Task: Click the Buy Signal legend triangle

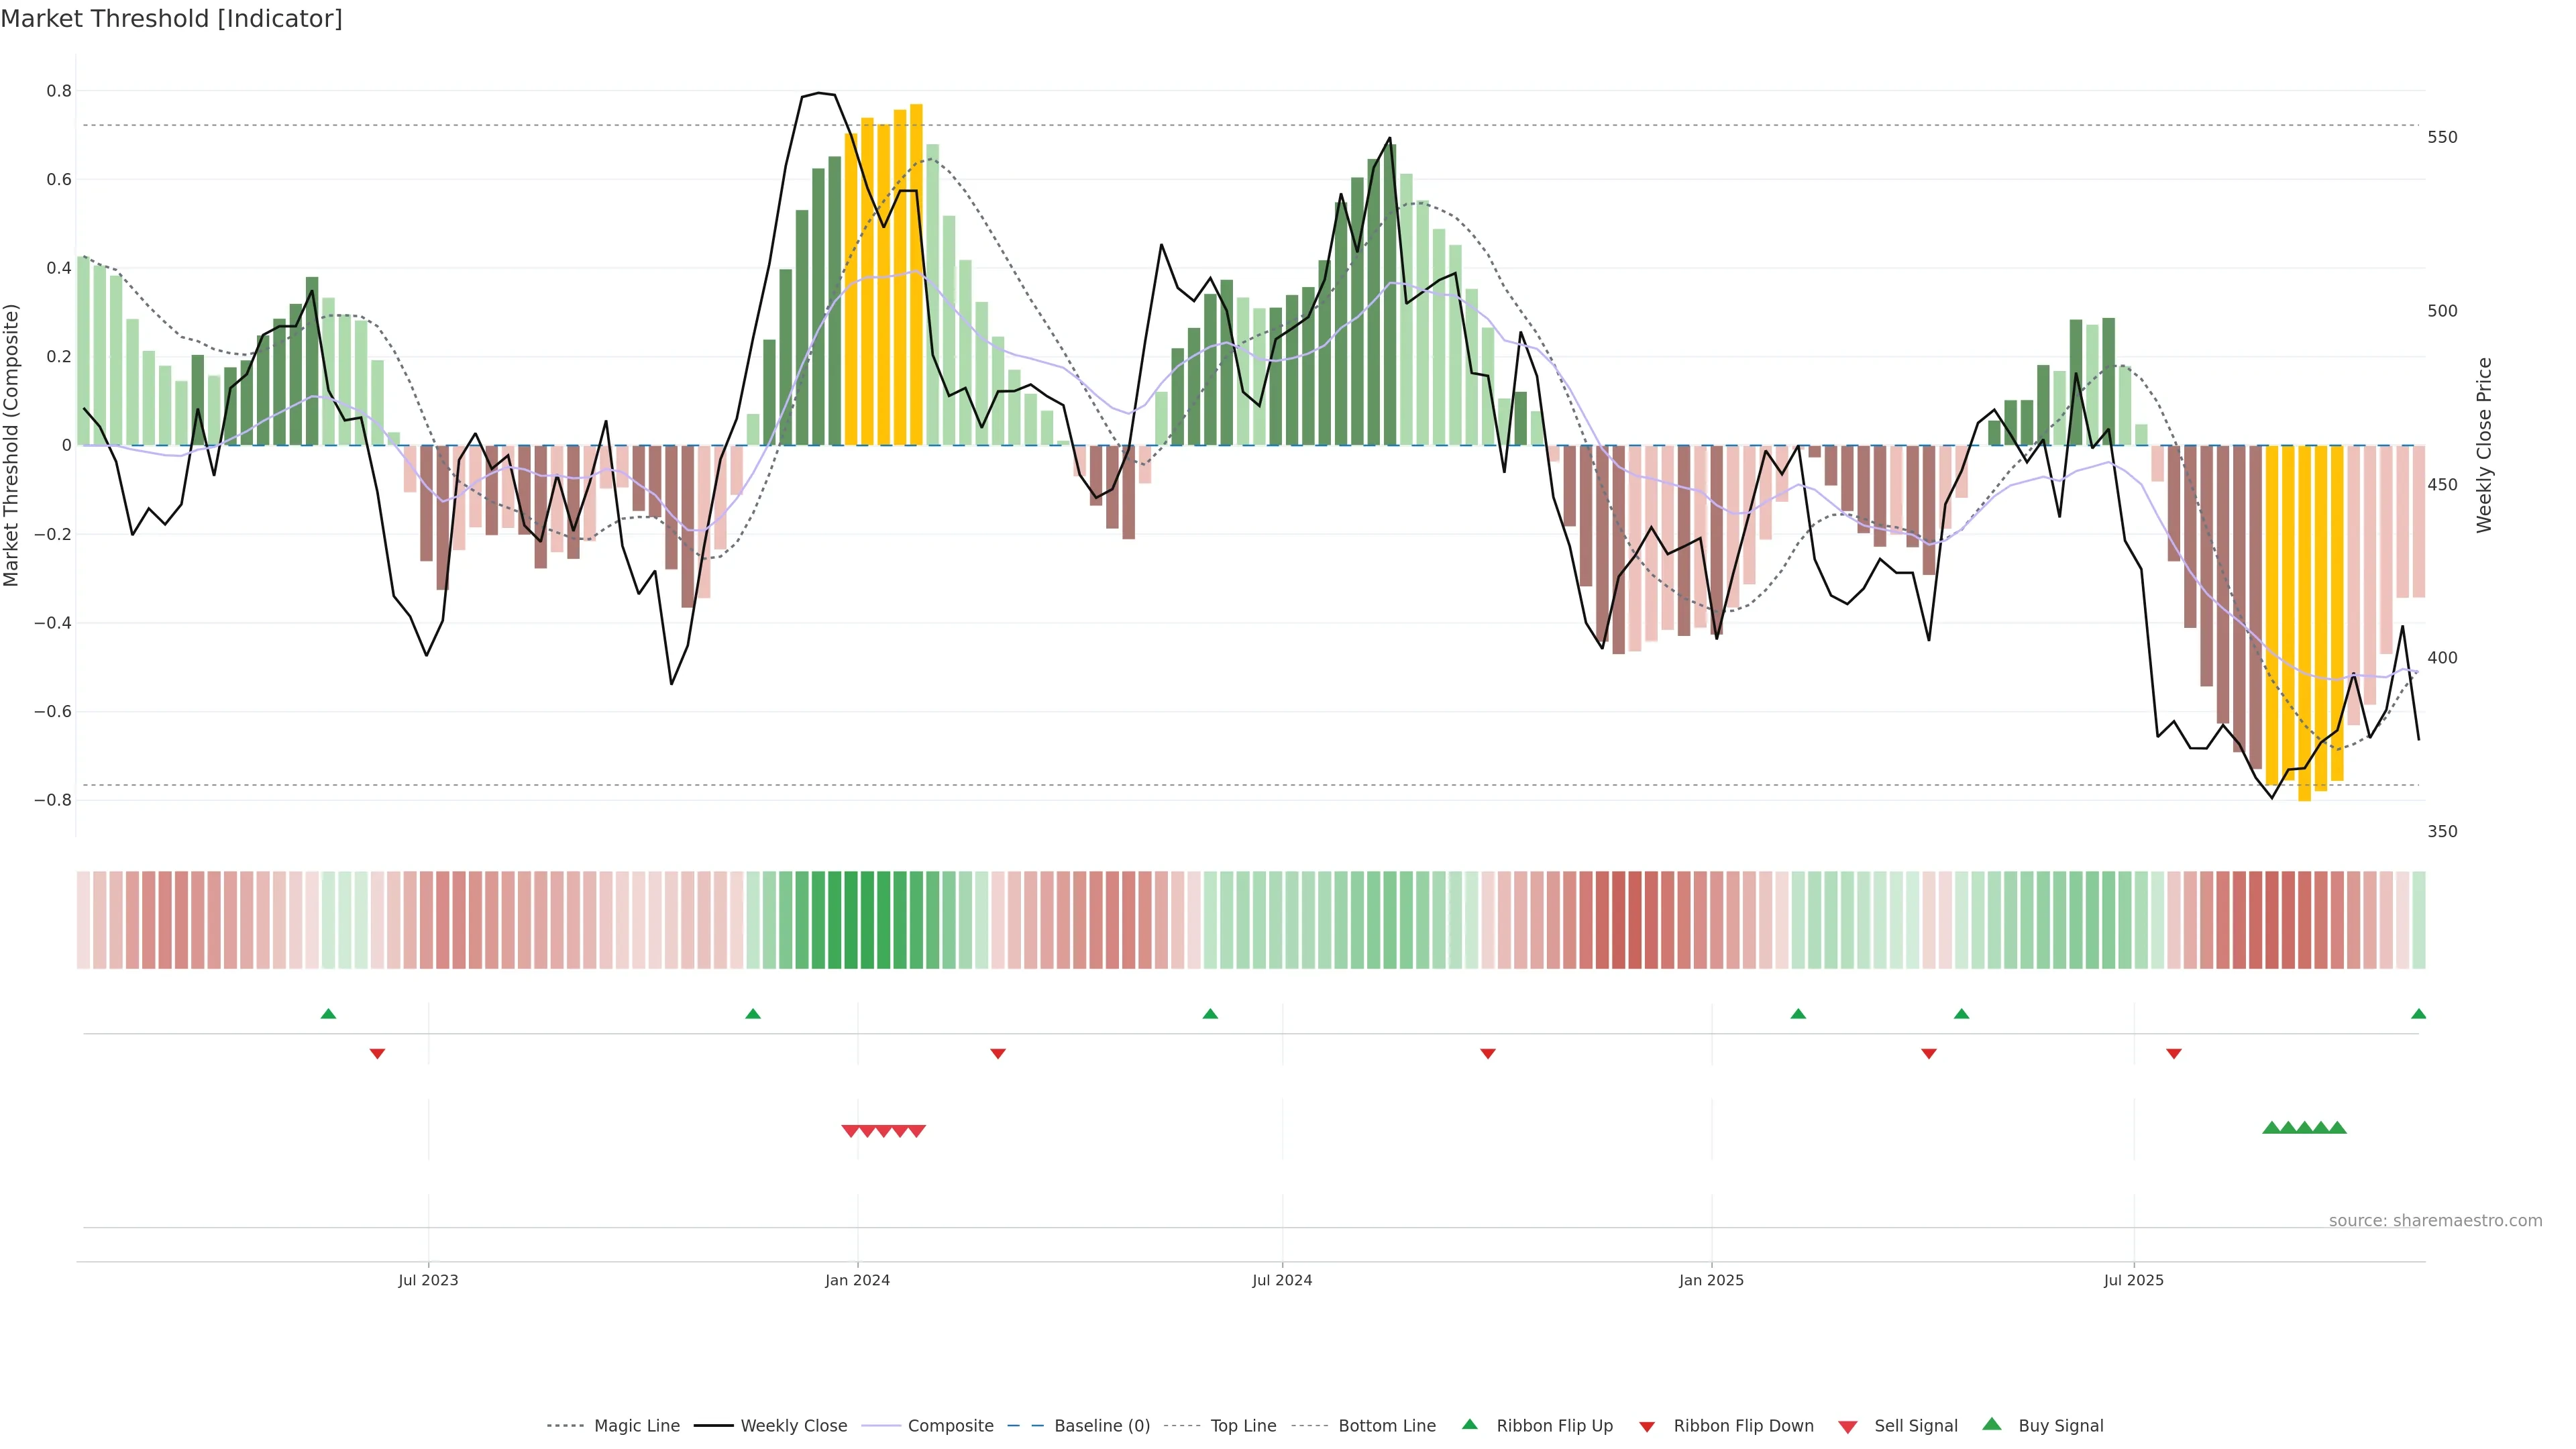Action: [1992, 1425]
